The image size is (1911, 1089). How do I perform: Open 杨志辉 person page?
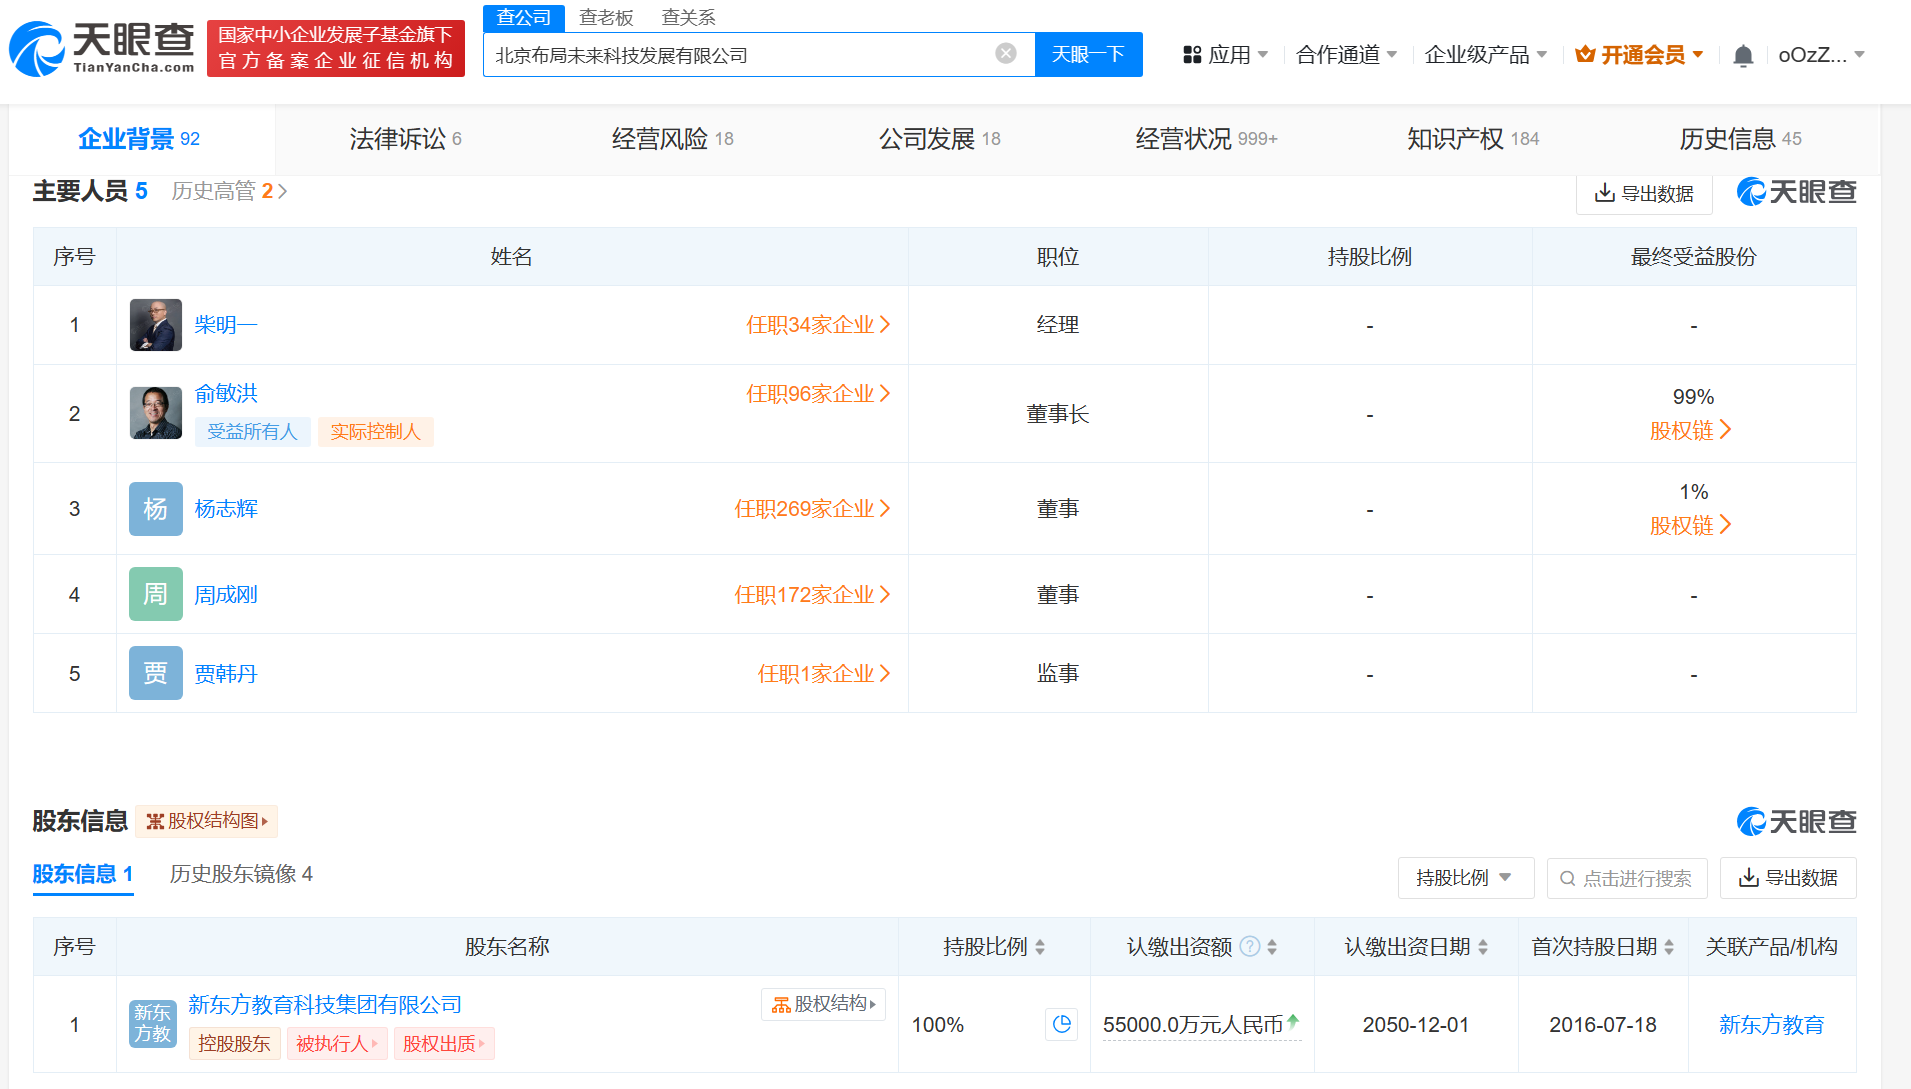click(226, 509)
